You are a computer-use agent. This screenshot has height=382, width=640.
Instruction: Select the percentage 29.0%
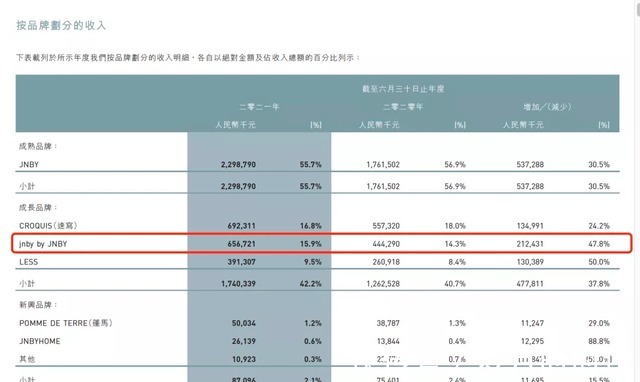click(x=599, y=323)
